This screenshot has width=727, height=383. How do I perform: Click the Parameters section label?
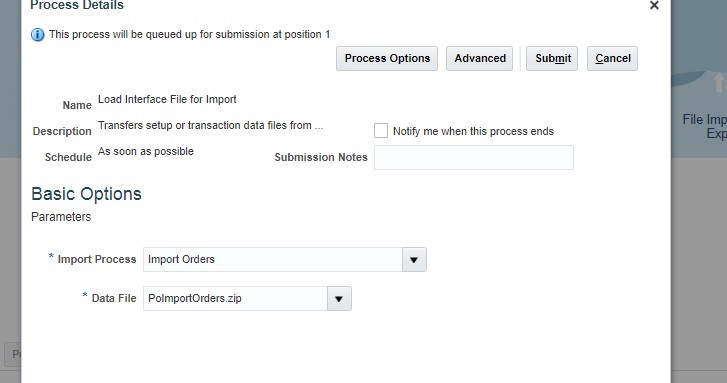61,217
